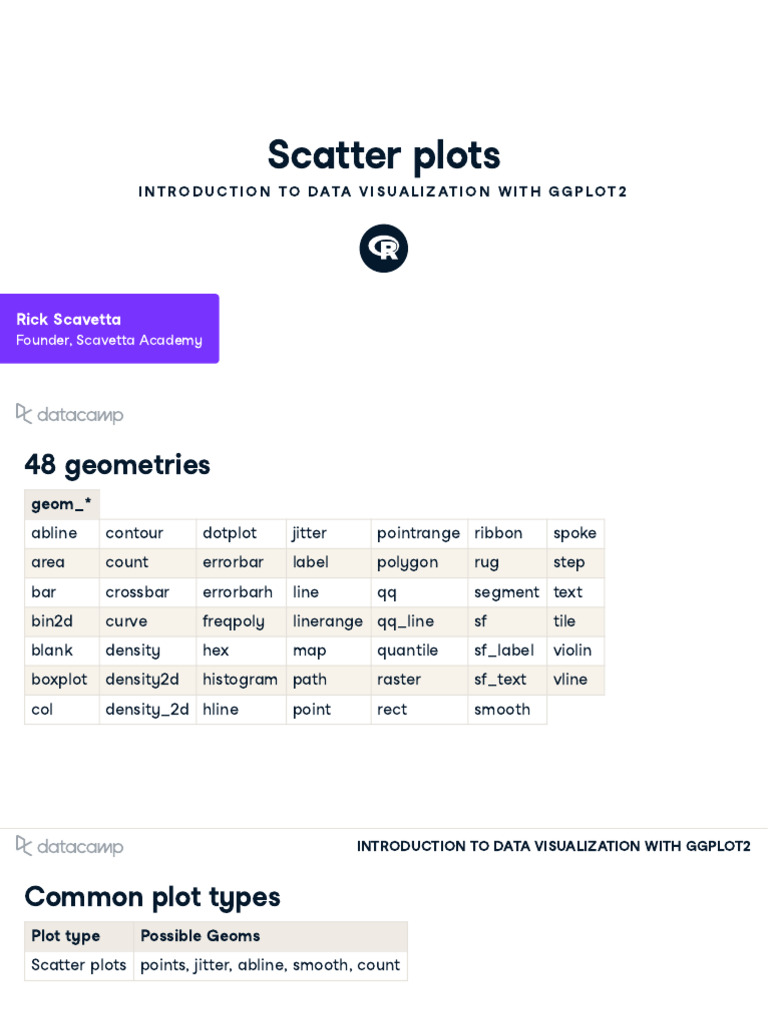Click the histogram geometry cell
The image size is (768, 1024).
coord(240,679)
